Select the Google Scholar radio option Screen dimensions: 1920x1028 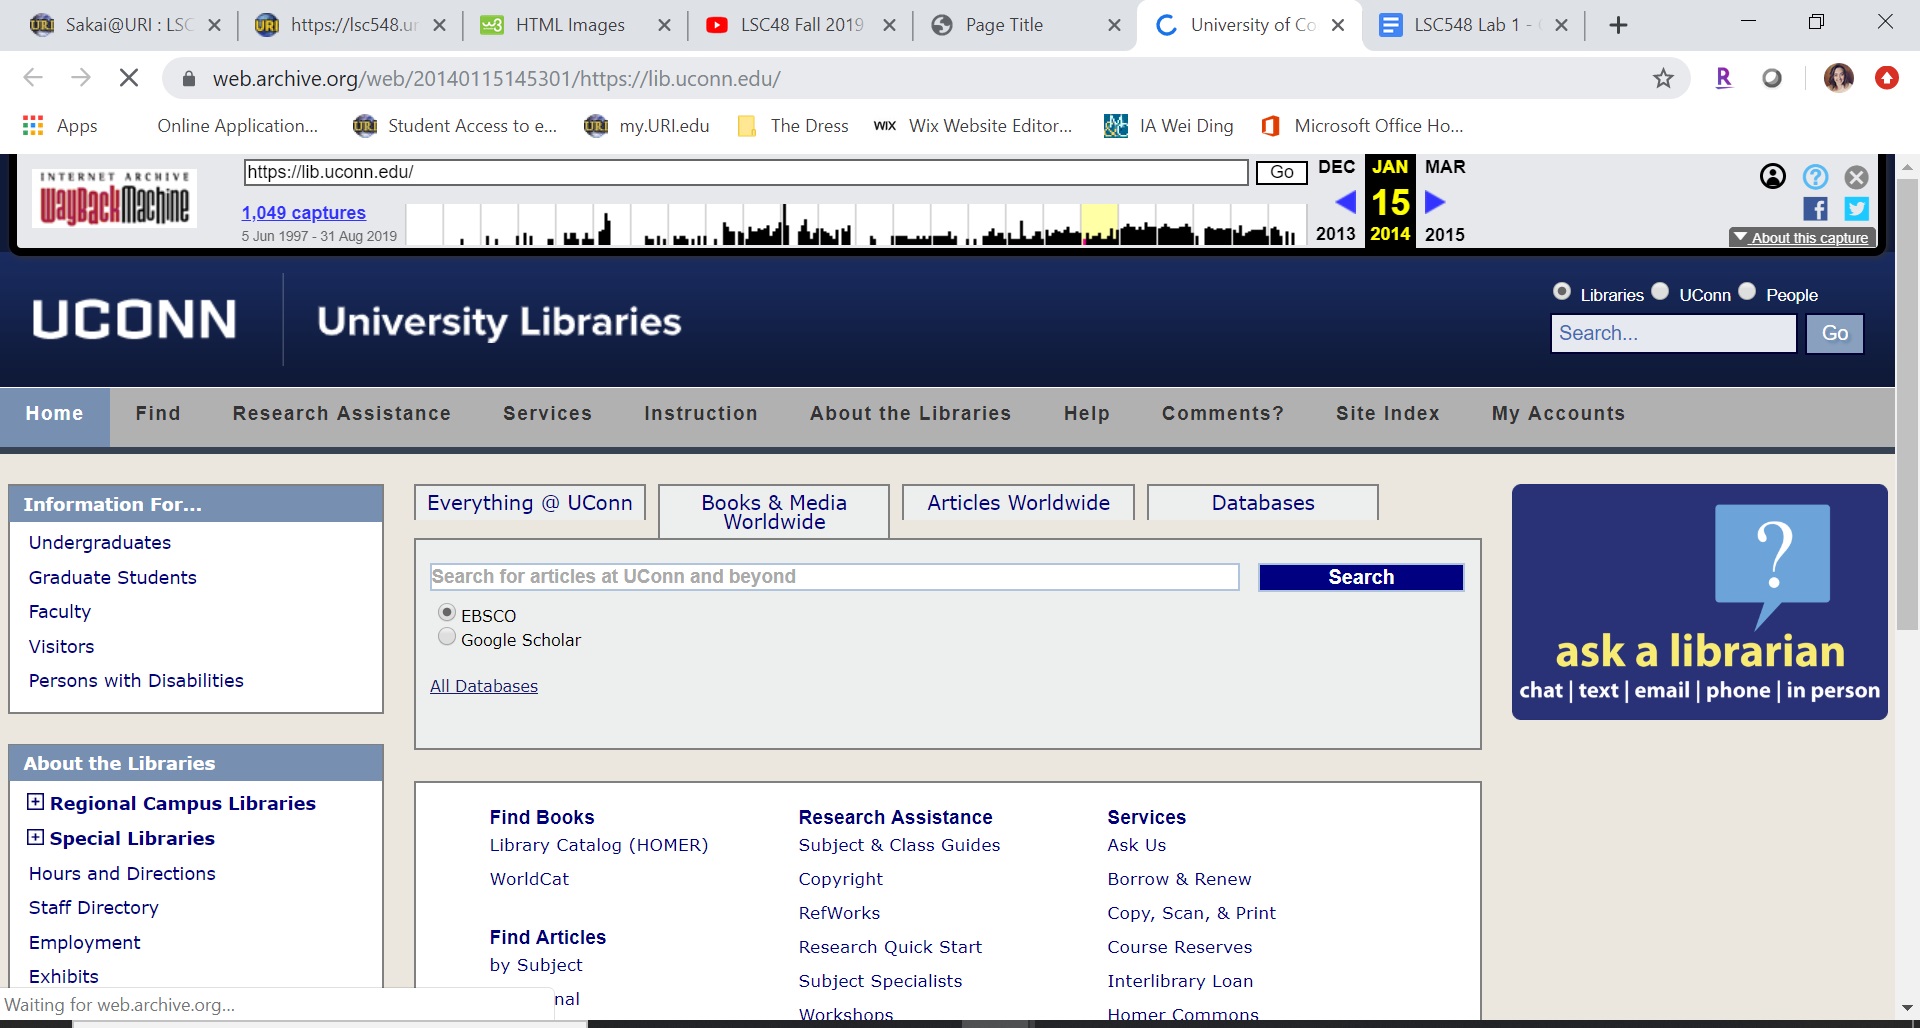point(447,637)
